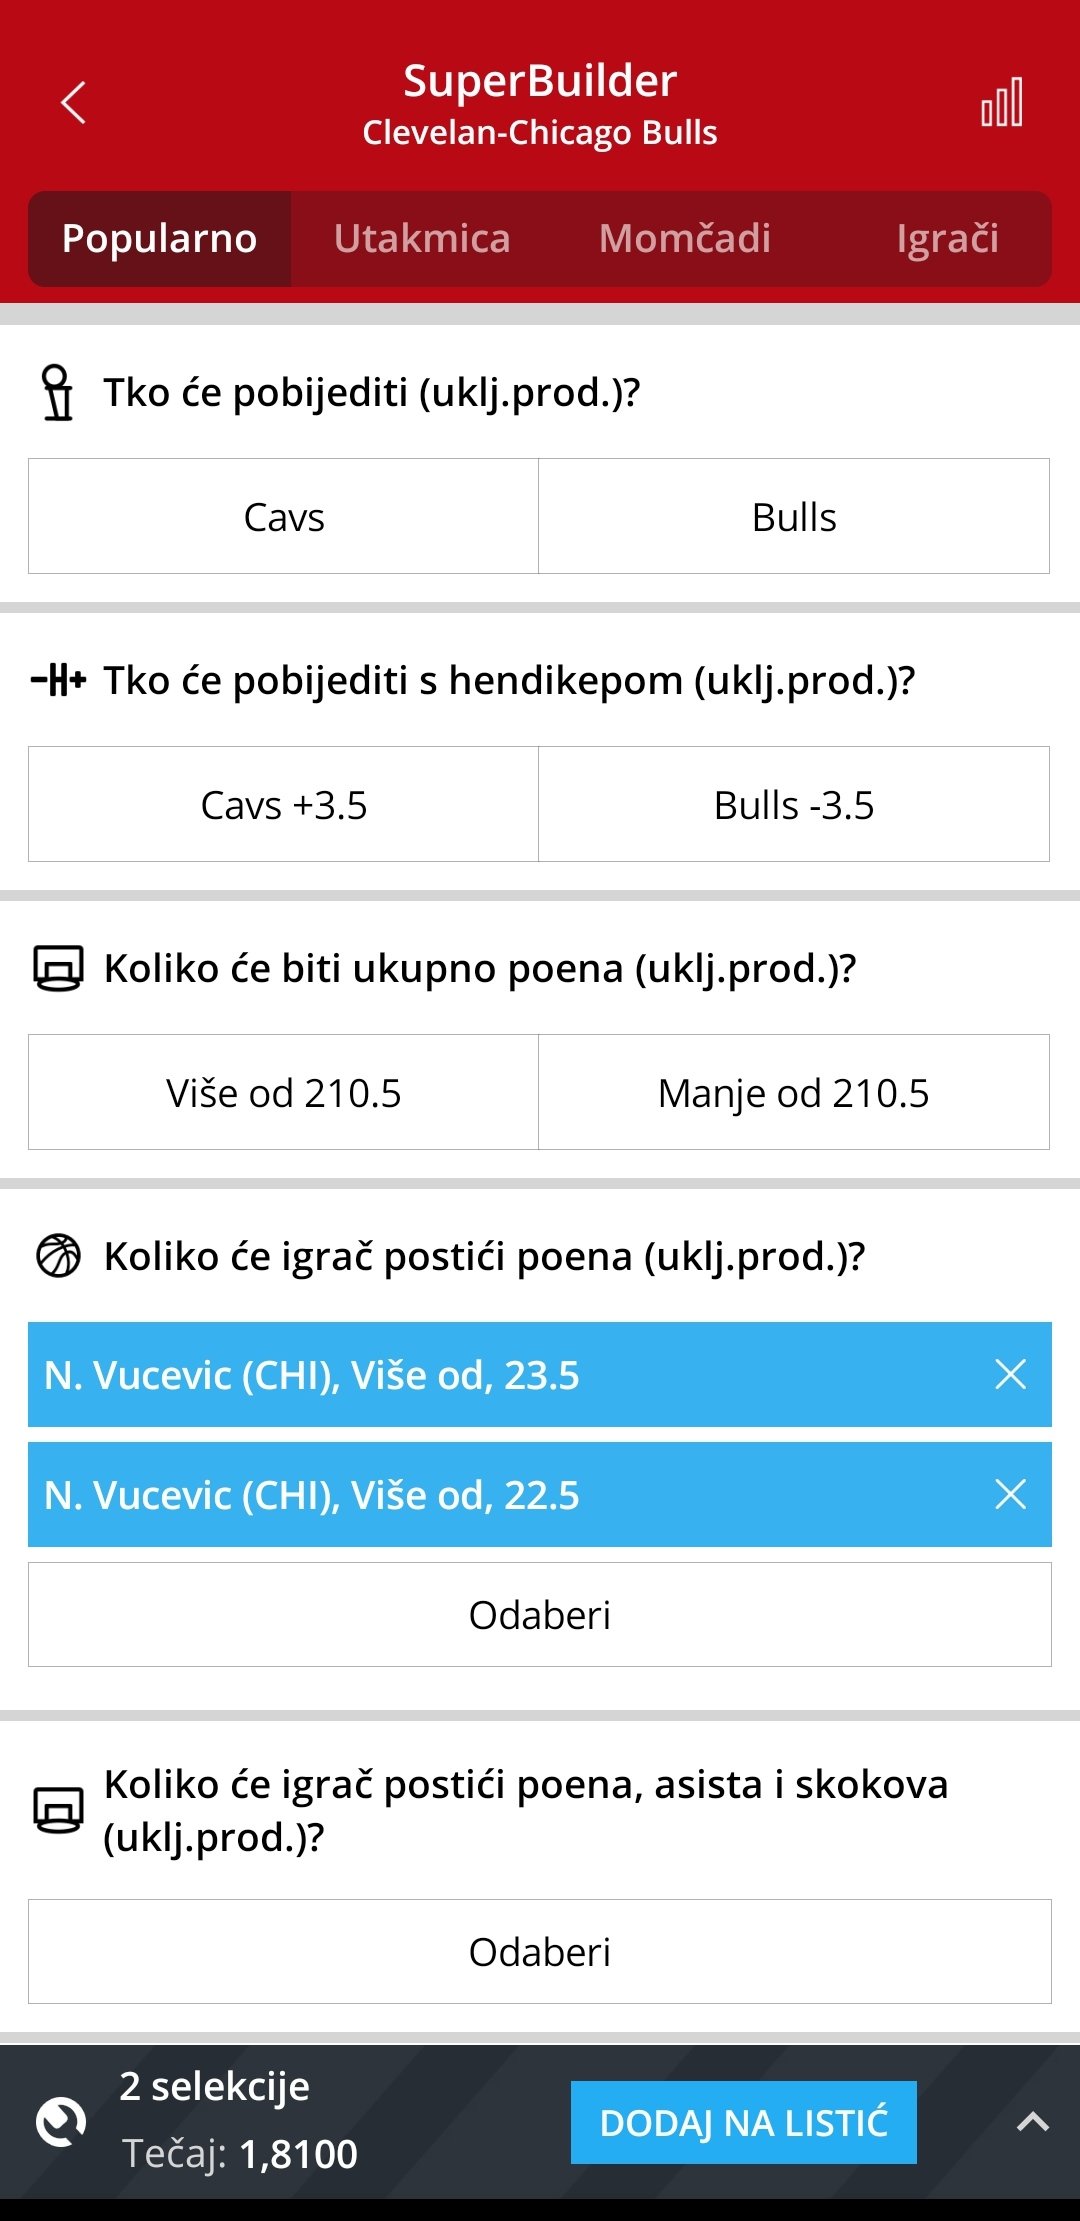Open the statistics bar chart icon
Screen dimensions: 1080x2221
pos(1001,103)
